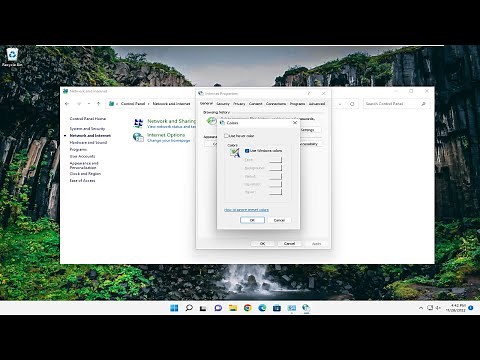Open Recycle Bin on desktop
The image size is (480, 360).
12,57
